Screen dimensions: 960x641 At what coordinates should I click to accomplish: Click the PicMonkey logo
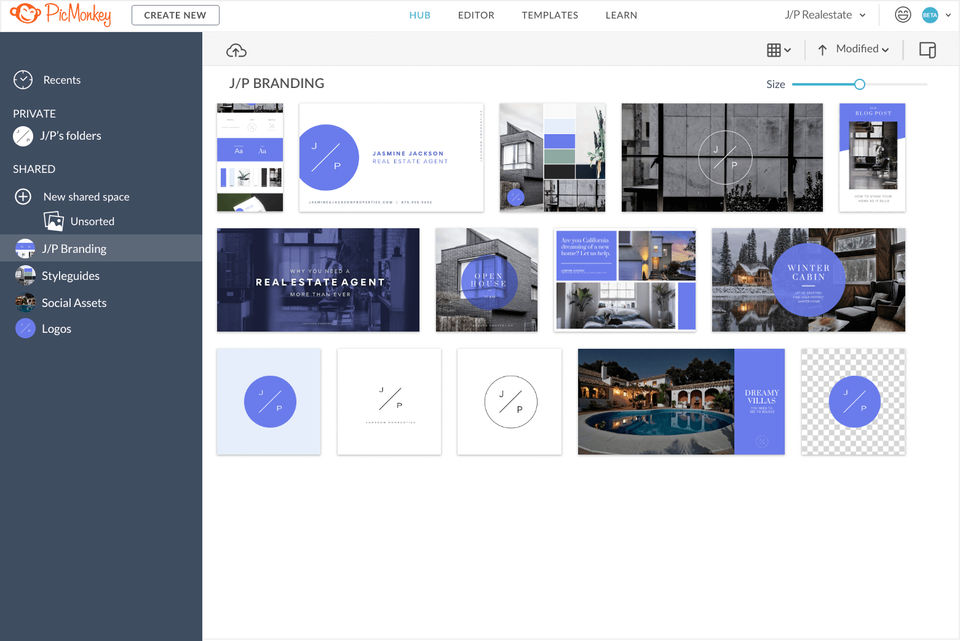(x=61, y=14)
